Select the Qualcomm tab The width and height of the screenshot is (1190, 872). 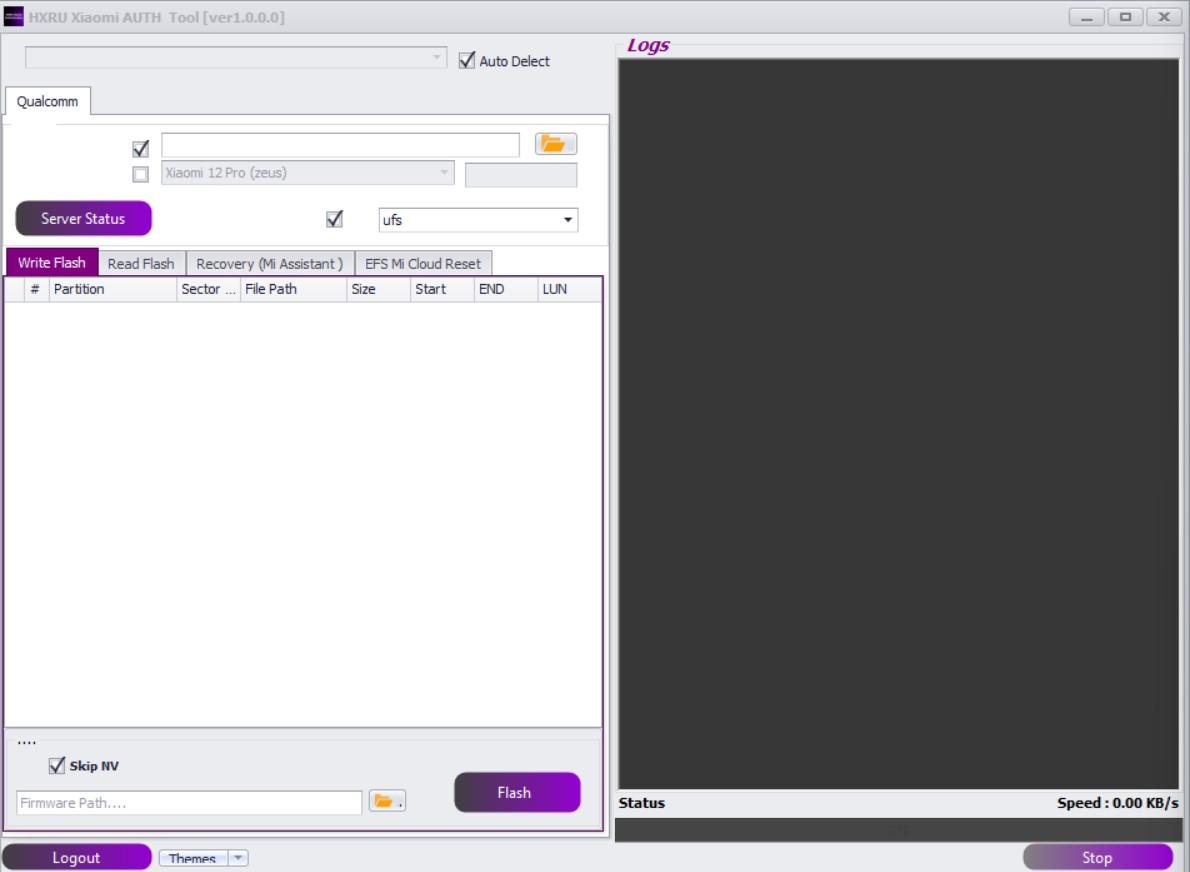click(x=47, y=102)
